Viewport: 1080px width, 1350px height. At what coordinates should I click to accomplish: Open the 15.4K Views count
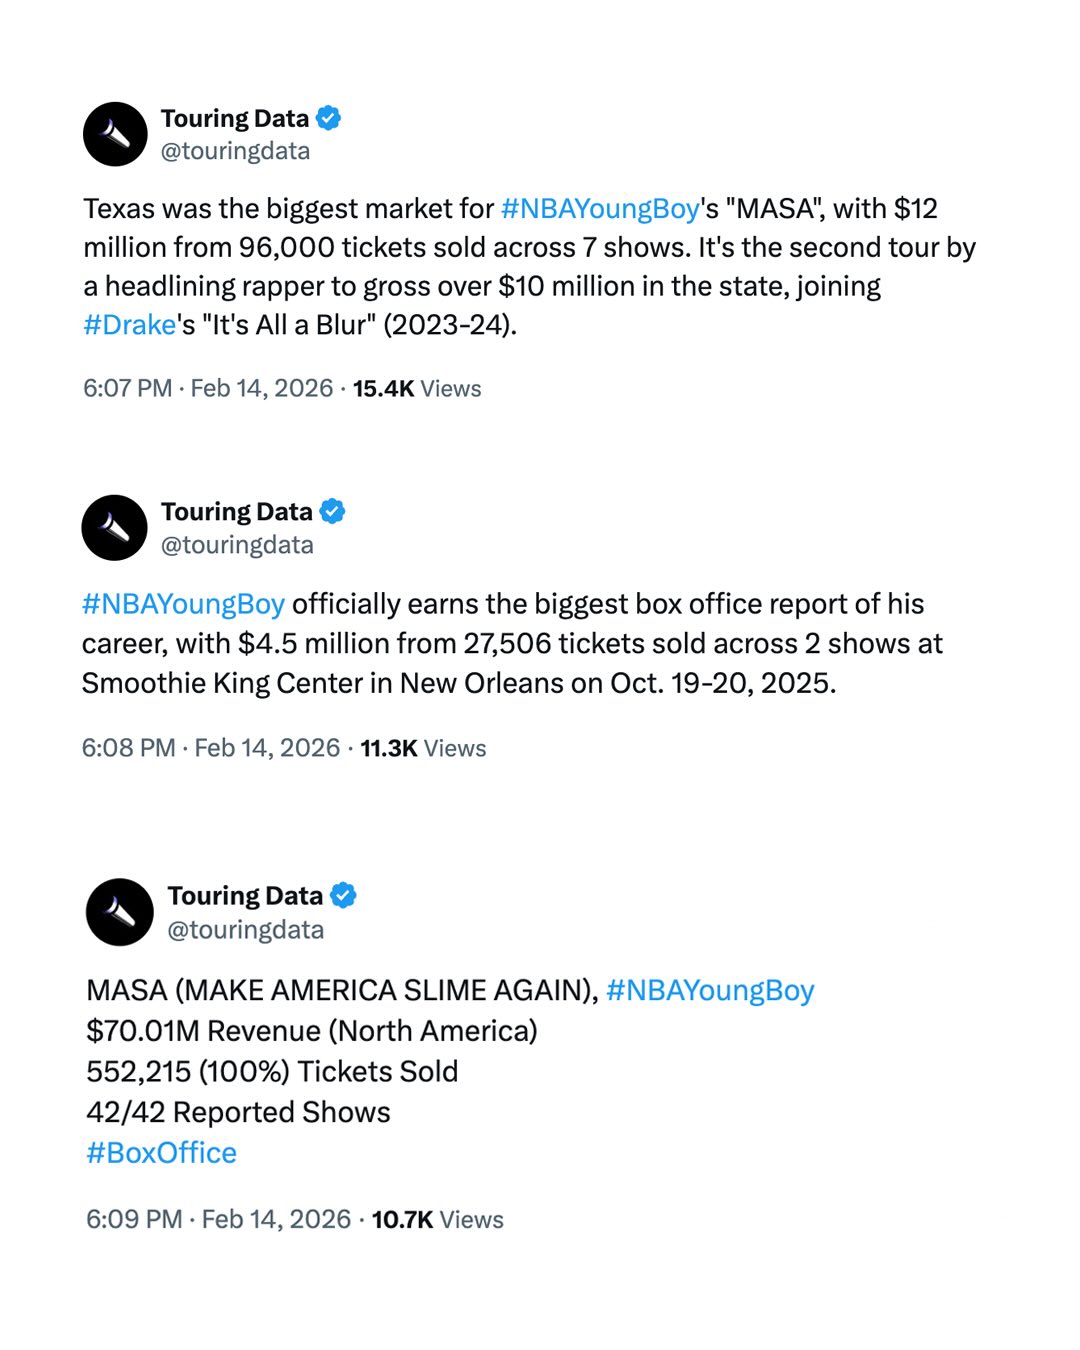pos(417,388)
